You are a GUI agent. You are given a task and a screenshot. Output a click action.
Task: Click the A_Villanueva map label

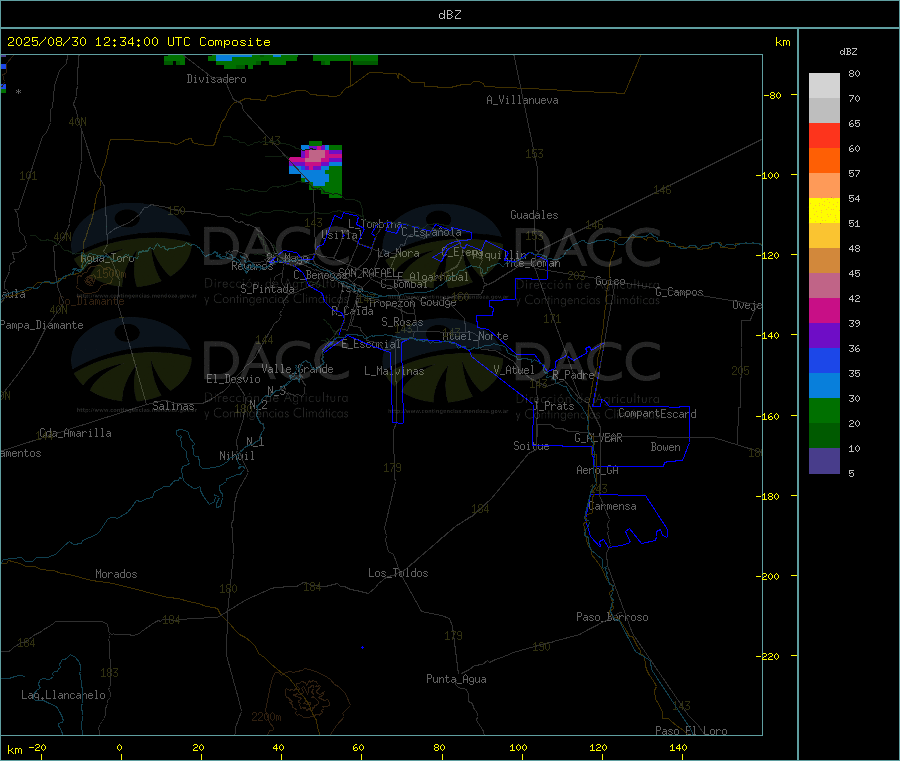522,100
